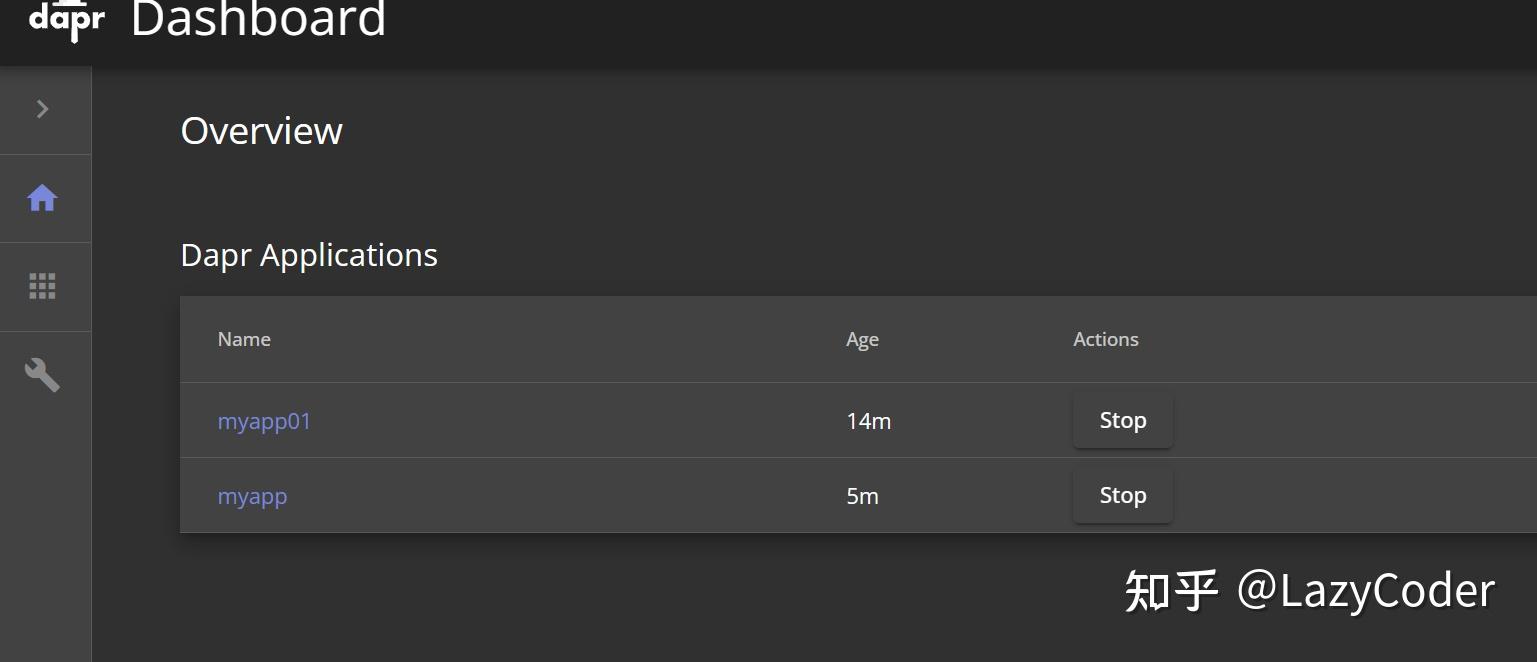Image resolution: width=1537 pixels, height=662 pixels.
Task: Select the 5m age cell
Action: point(862,496)
